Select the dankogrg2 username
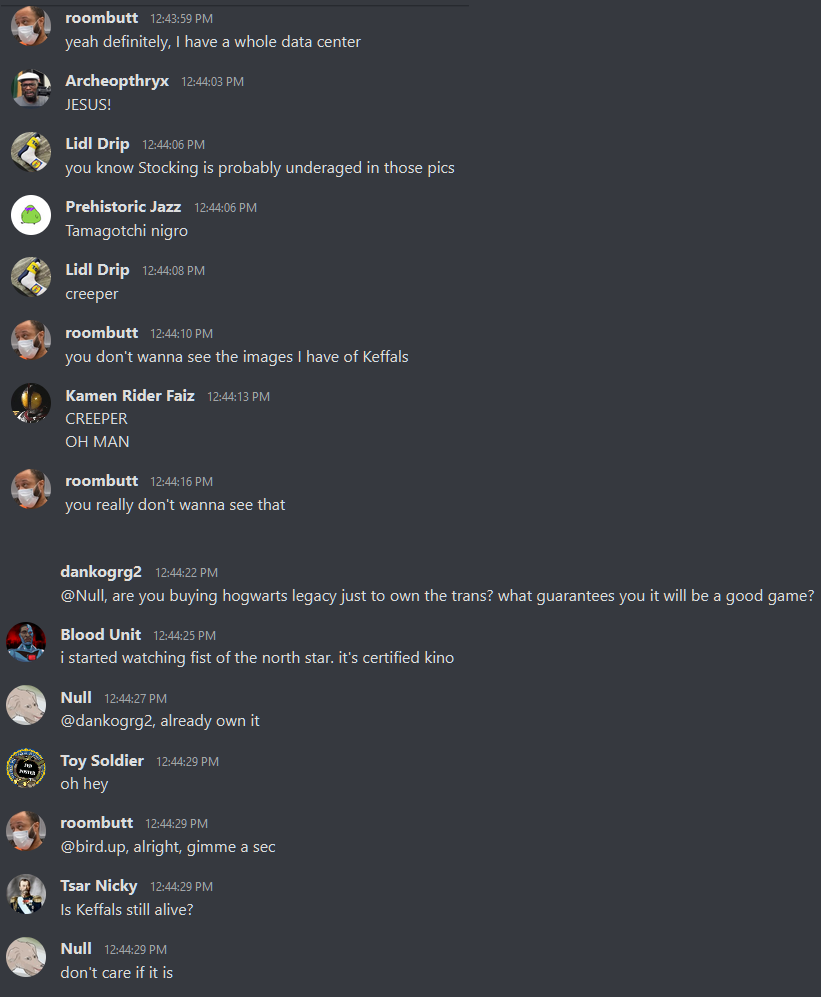 click(100, 572)
